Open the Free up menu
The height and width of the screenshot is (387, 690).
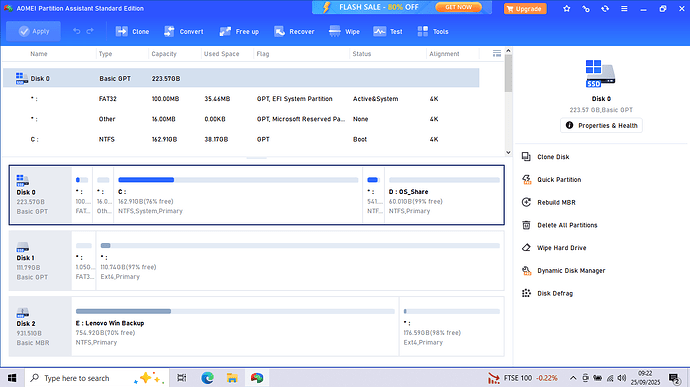[239, 31]
